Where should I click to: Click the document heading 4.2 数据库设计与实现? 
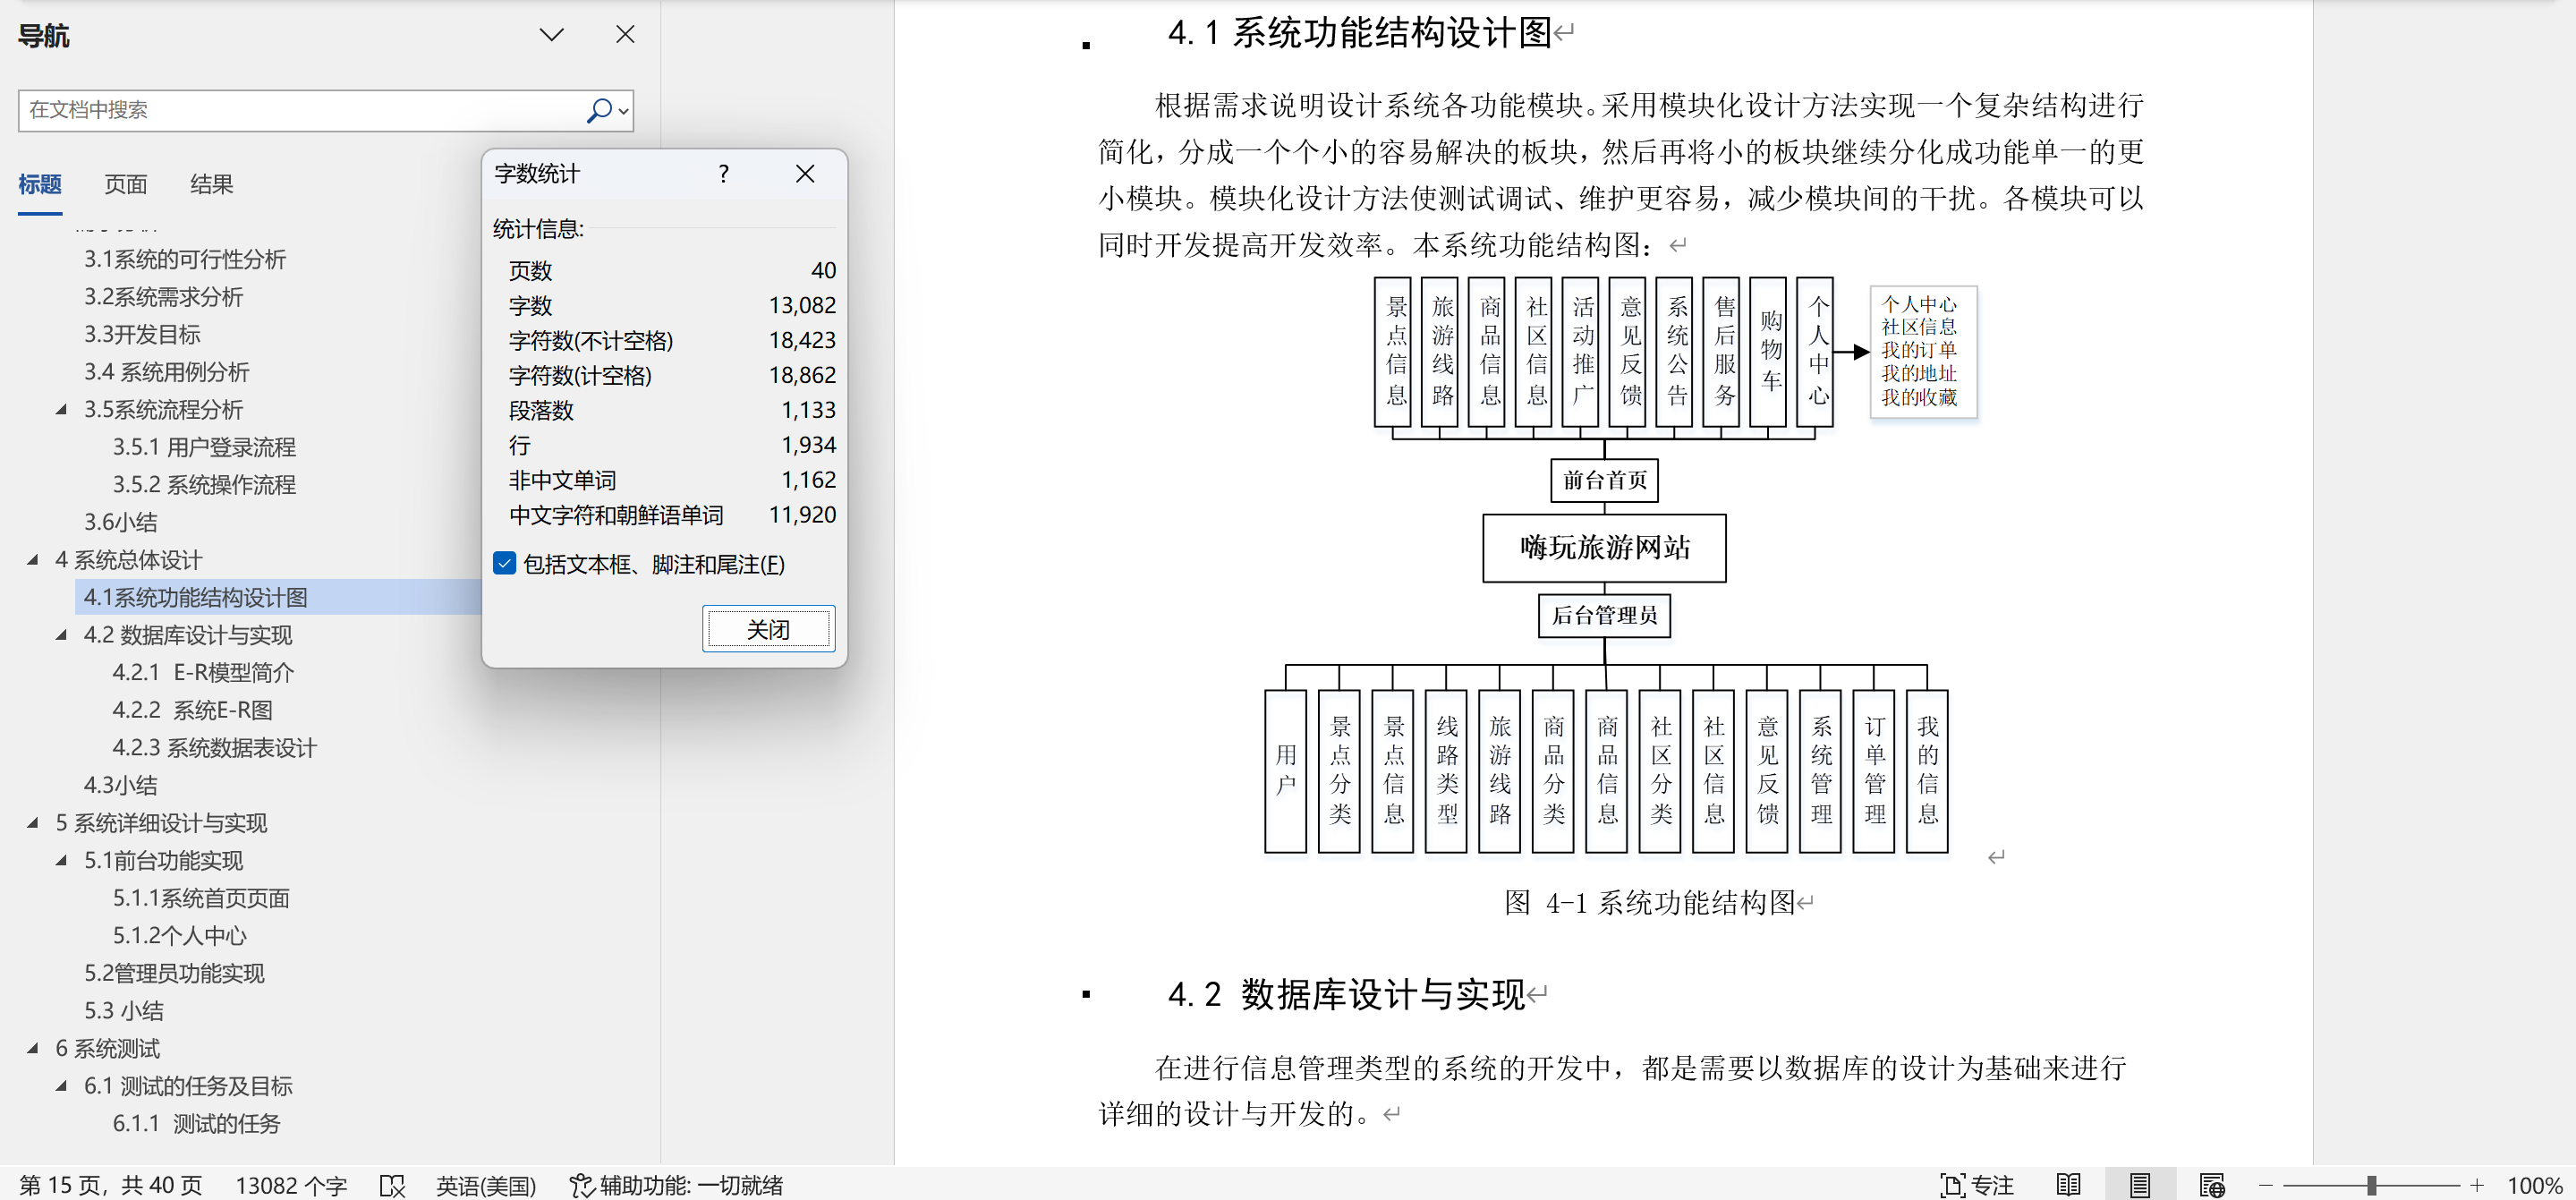[x=1346, y=994]
